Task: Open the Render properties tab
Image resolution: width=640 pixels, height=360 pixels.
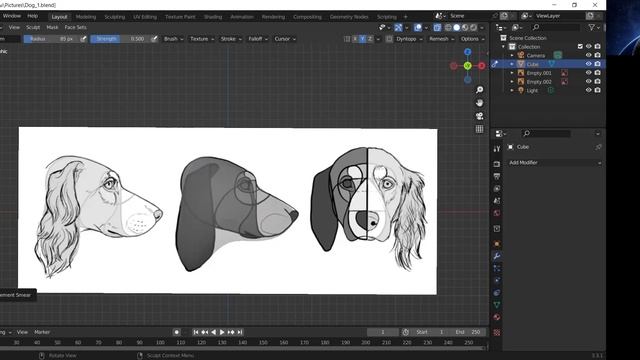Action: (497, 164)
